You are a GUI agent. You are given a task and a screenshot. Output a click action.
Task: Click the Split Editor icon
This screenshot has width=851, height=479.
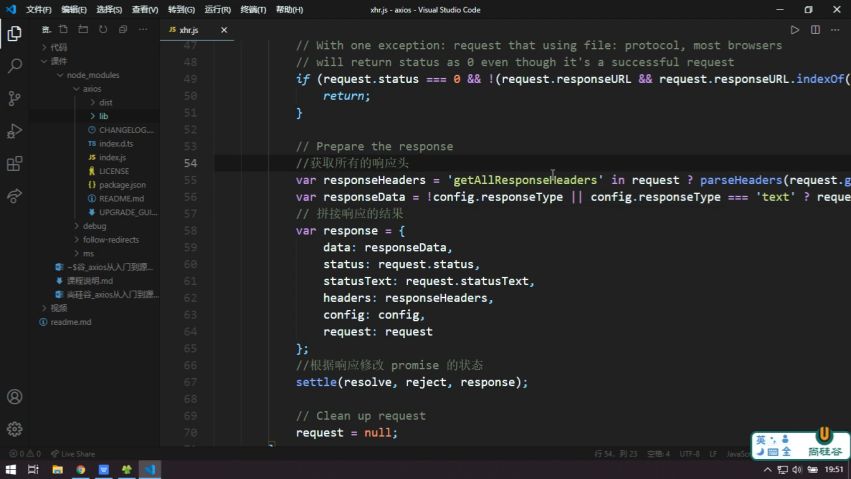pos(815,30)
